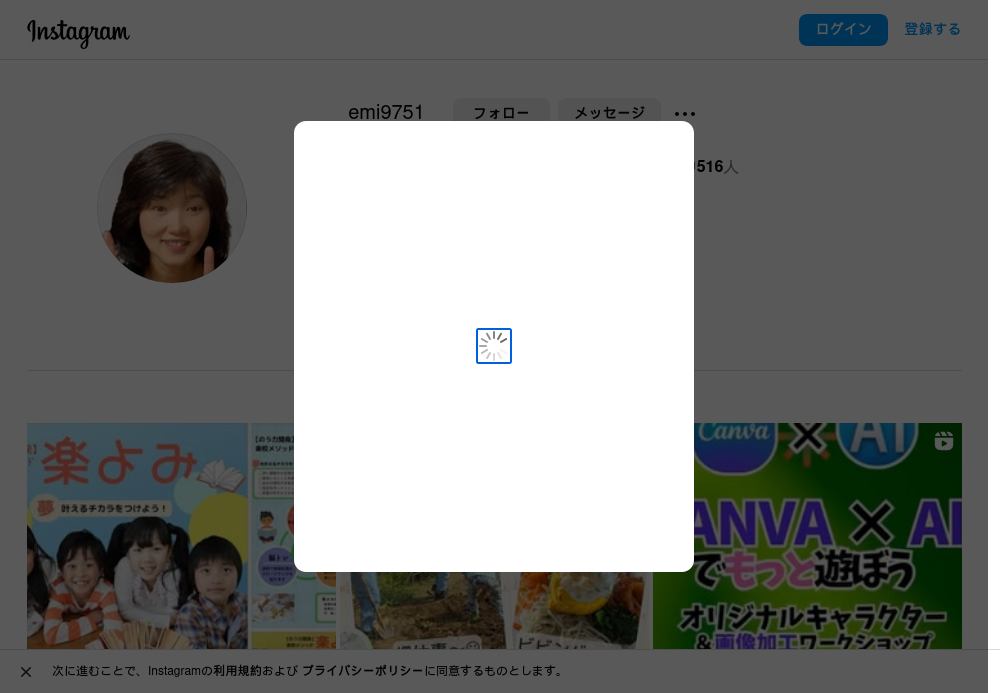Viewport: 1000px width, 693px height.
Task: Open the three-dot options menu
Action: [x=684, y=114]
